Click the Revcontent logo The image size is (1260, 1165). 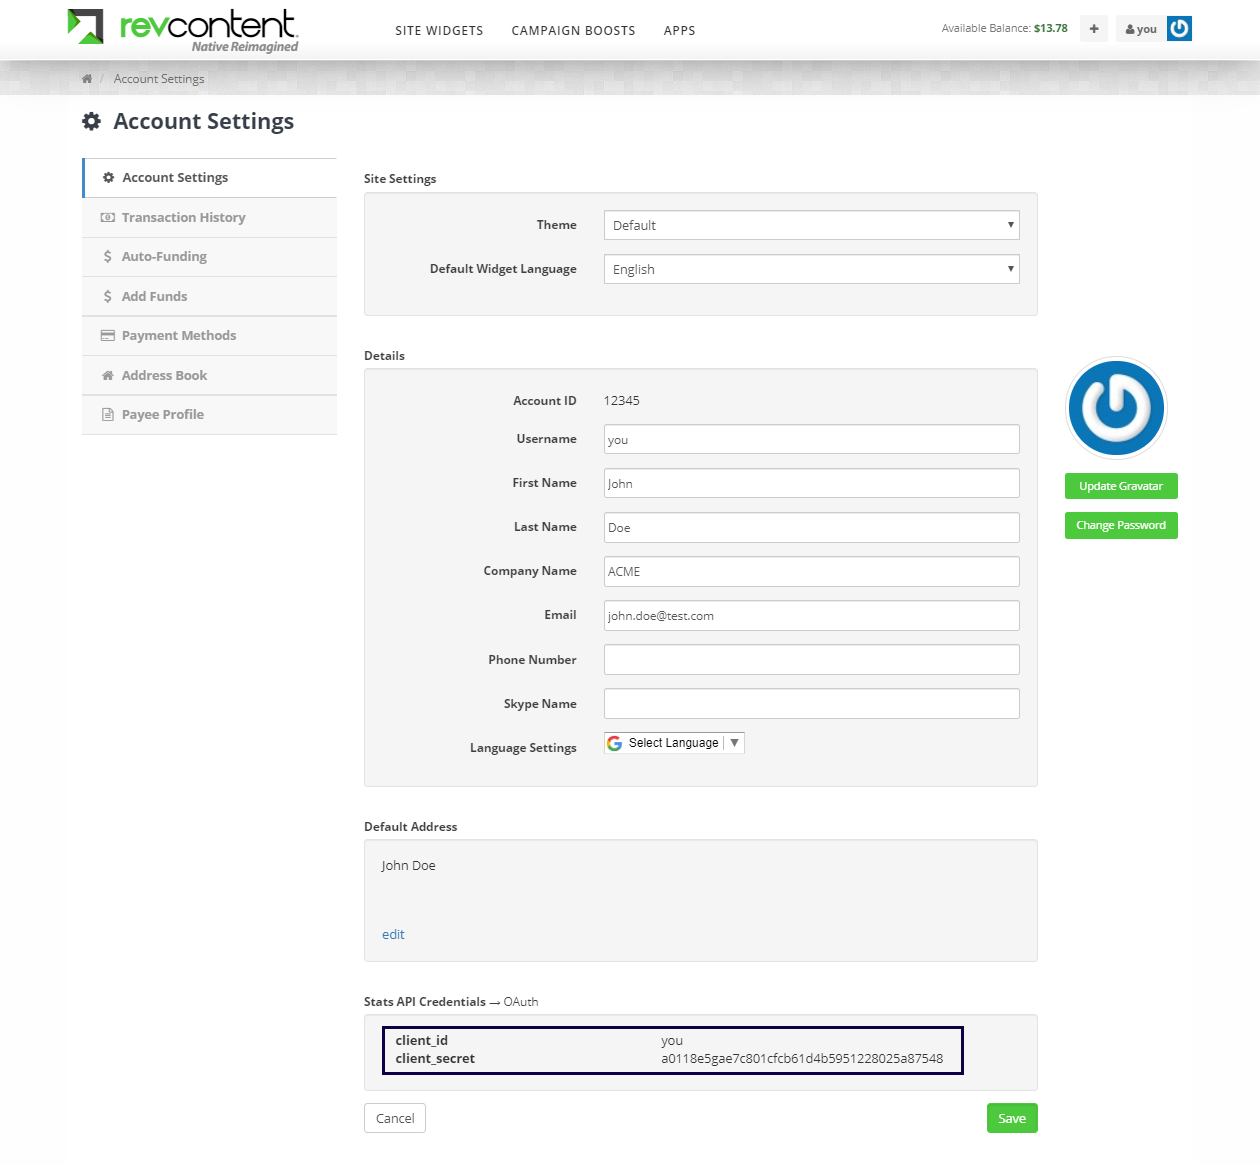pyautogui.click(x=183, y=29)
